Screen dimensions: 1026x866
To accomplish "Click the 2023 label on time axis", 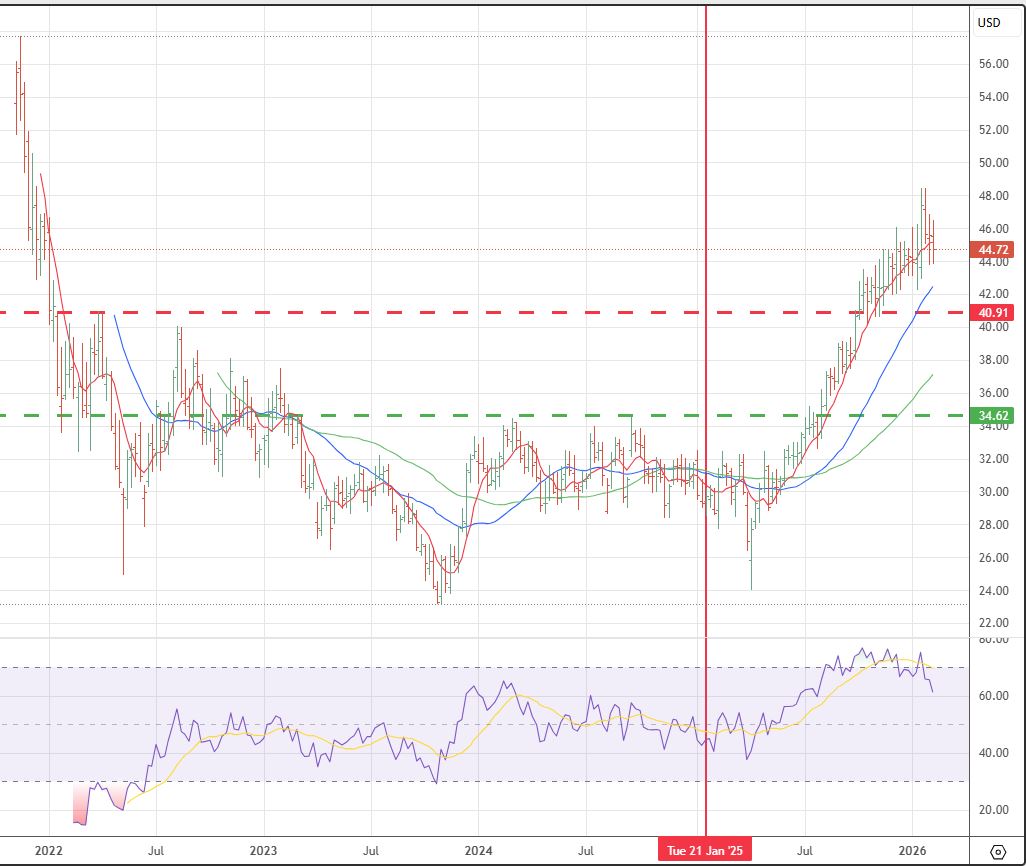I will point(263,851).
